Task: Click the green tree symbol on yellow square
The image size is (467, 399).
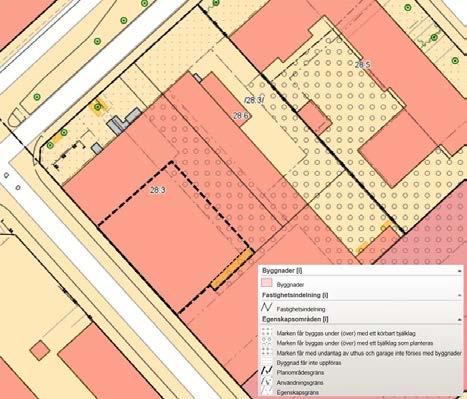Action: pyautogui.click(x=97, y=107)
